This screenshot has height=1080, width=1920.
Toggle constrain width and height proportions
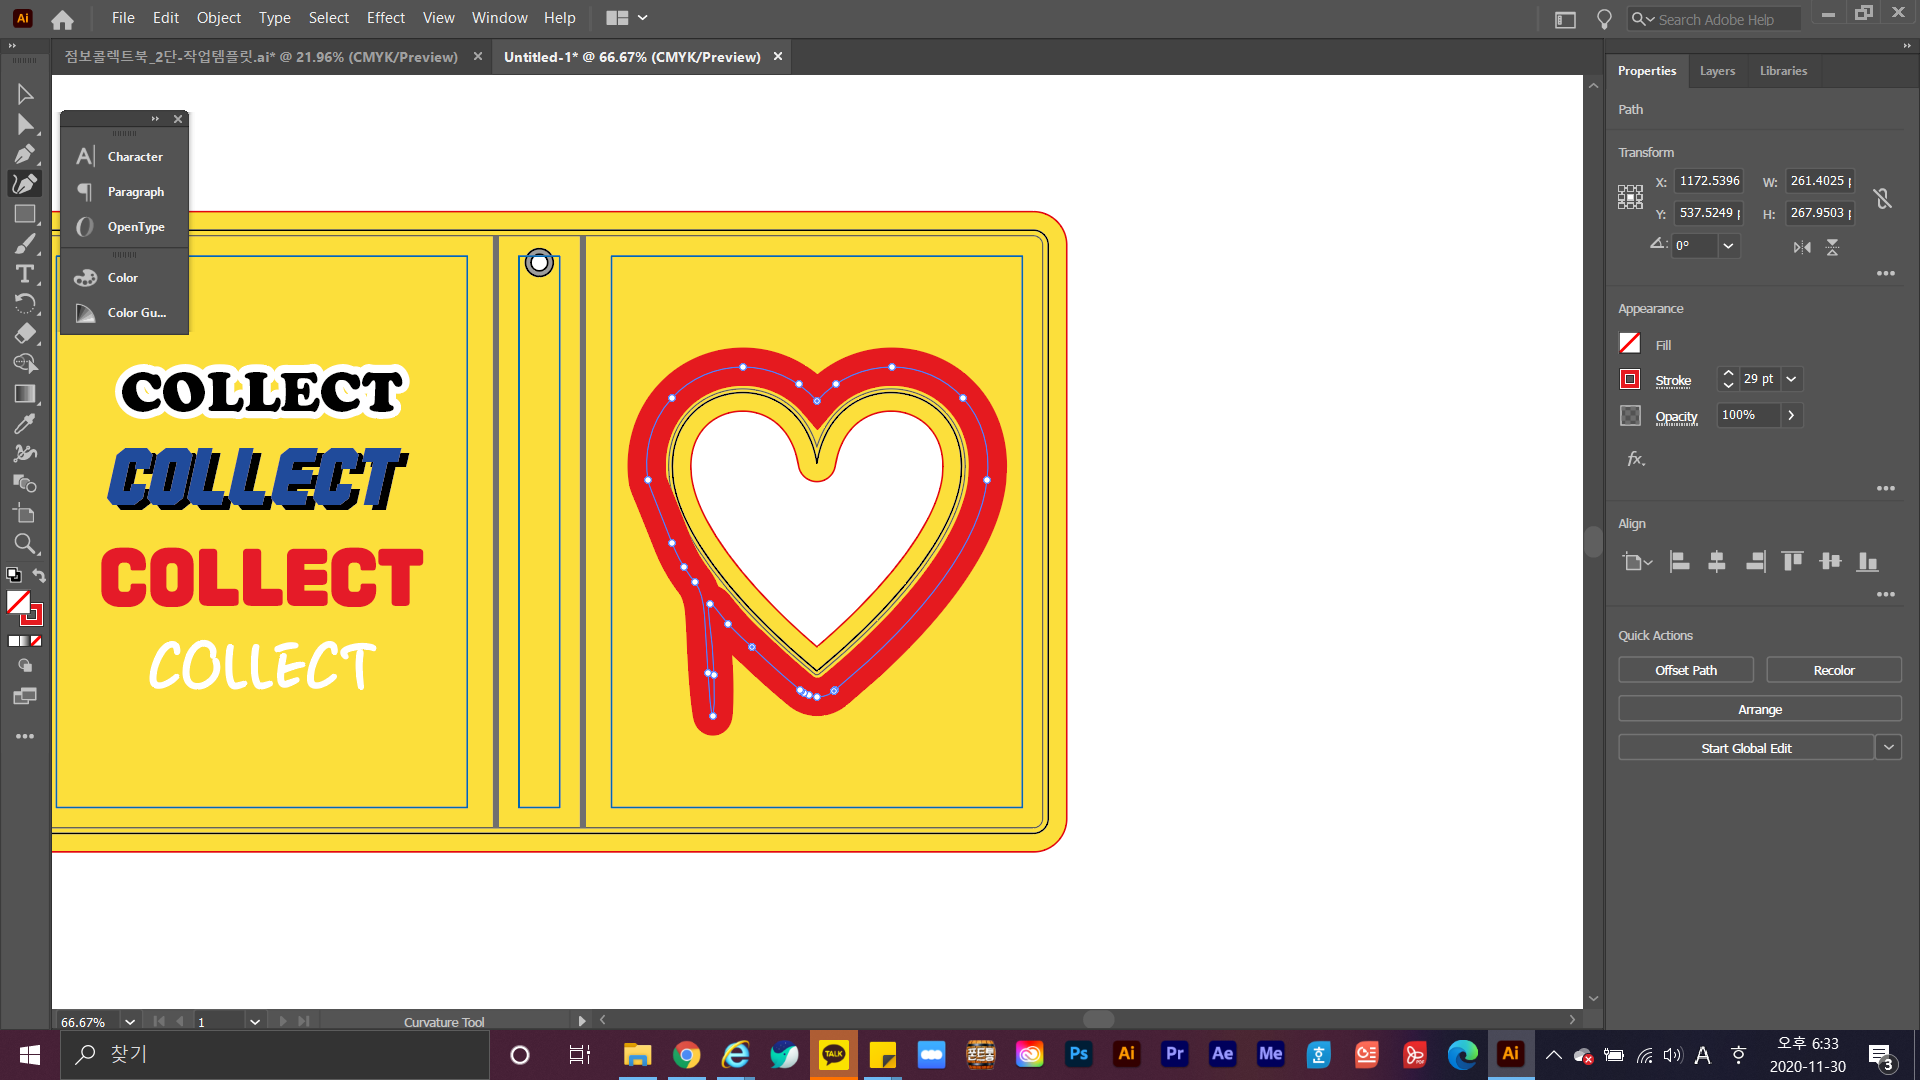(1883, 198)
